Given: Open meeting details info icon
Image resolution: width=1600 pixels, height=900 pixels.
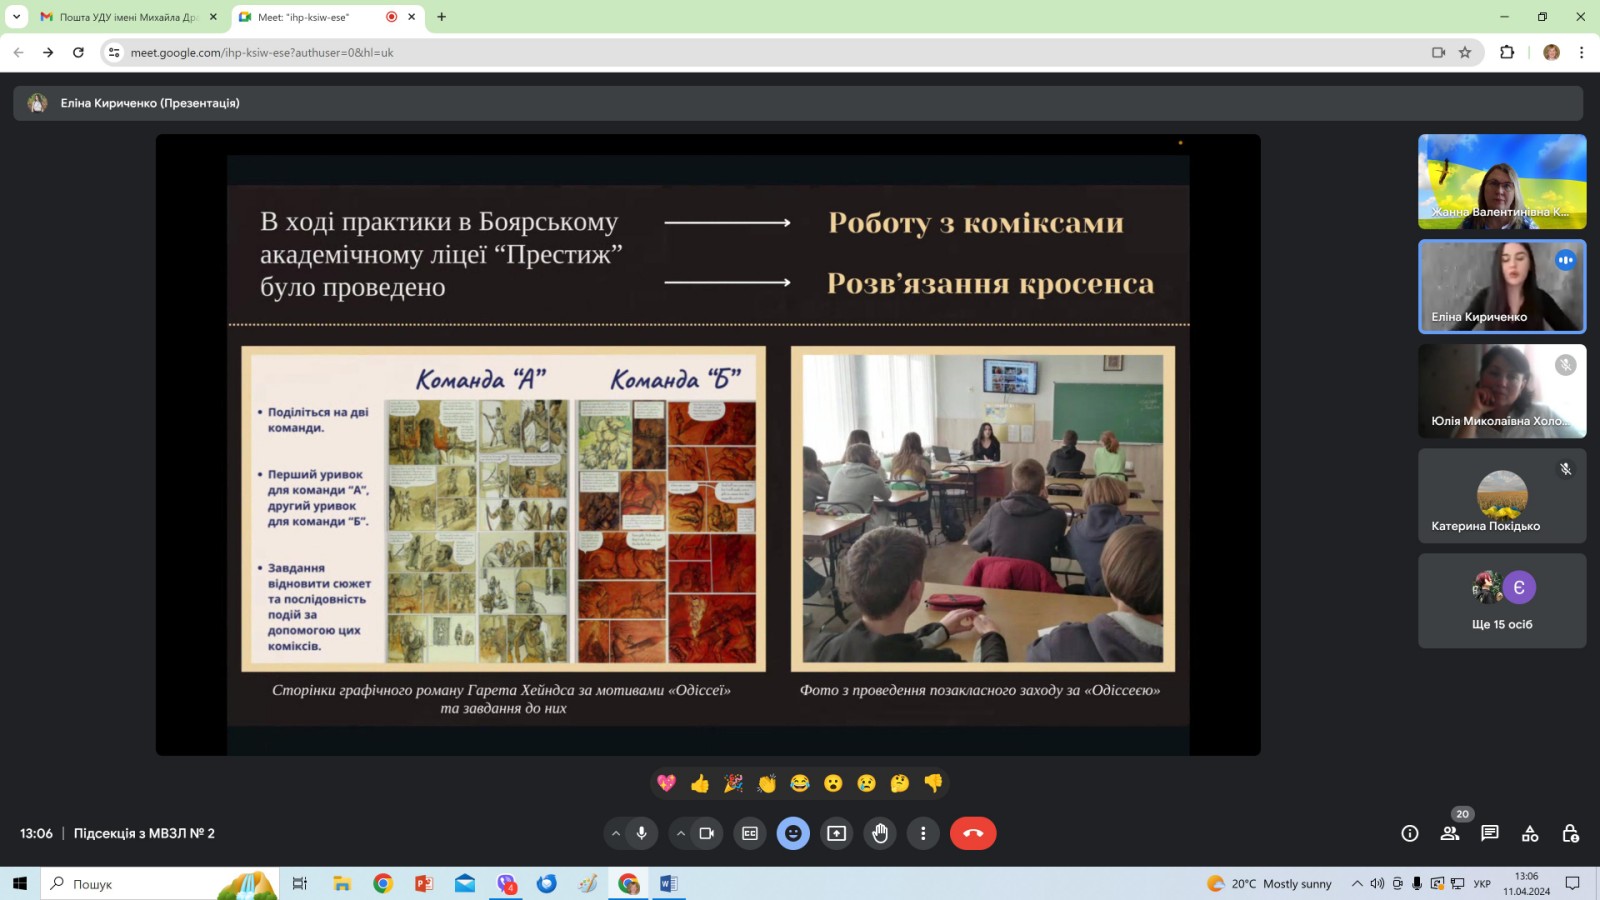Looking at the screenshot, I should click(1410, 833).
